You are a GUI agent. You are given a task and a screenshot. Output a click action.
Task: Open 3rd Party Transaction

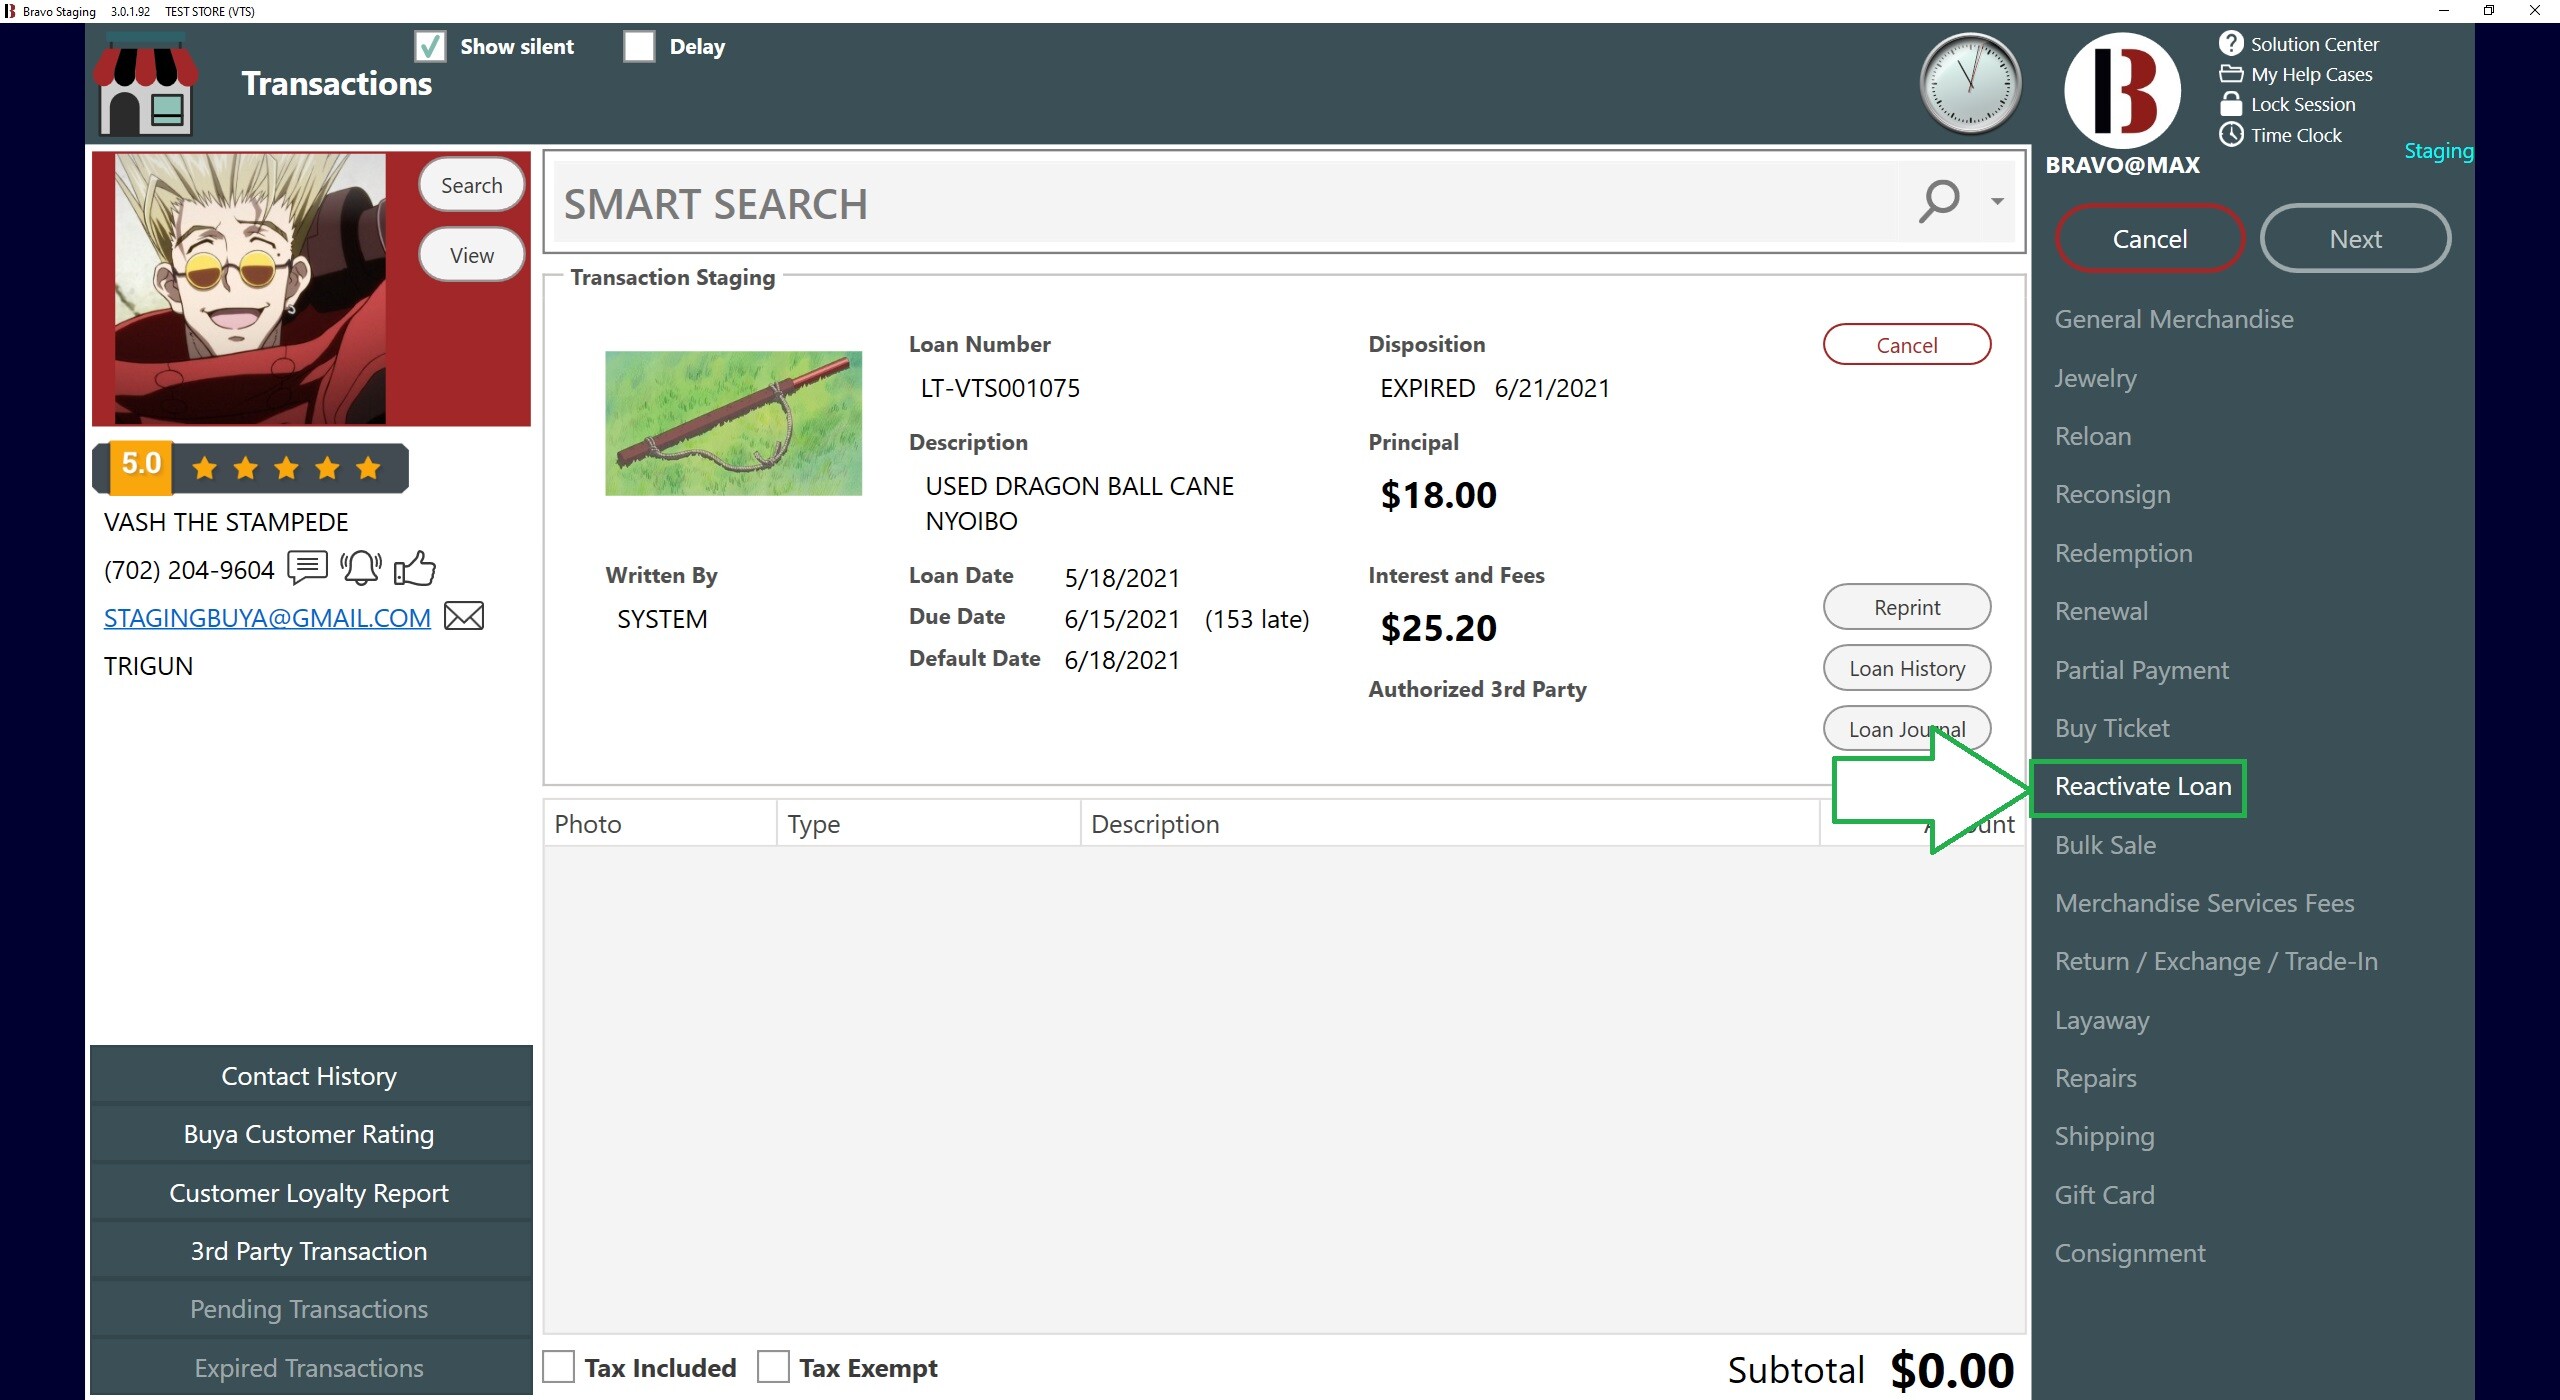tap(310, 1251)
